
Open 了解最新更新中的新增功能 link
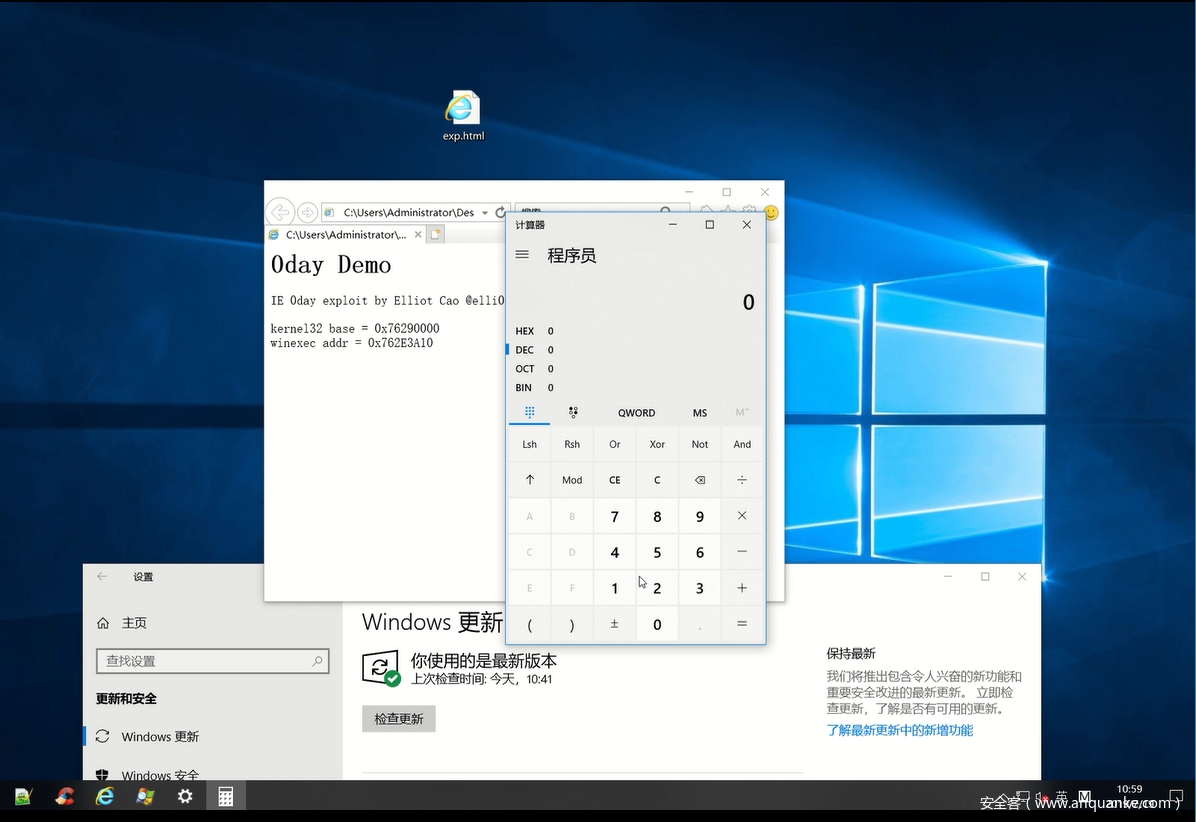[899, 730]
